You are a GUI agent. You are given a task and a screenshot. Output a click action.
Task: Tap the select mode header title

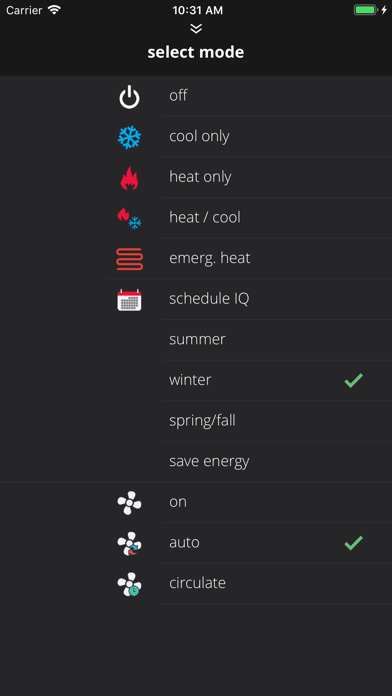tap(196, 52)
